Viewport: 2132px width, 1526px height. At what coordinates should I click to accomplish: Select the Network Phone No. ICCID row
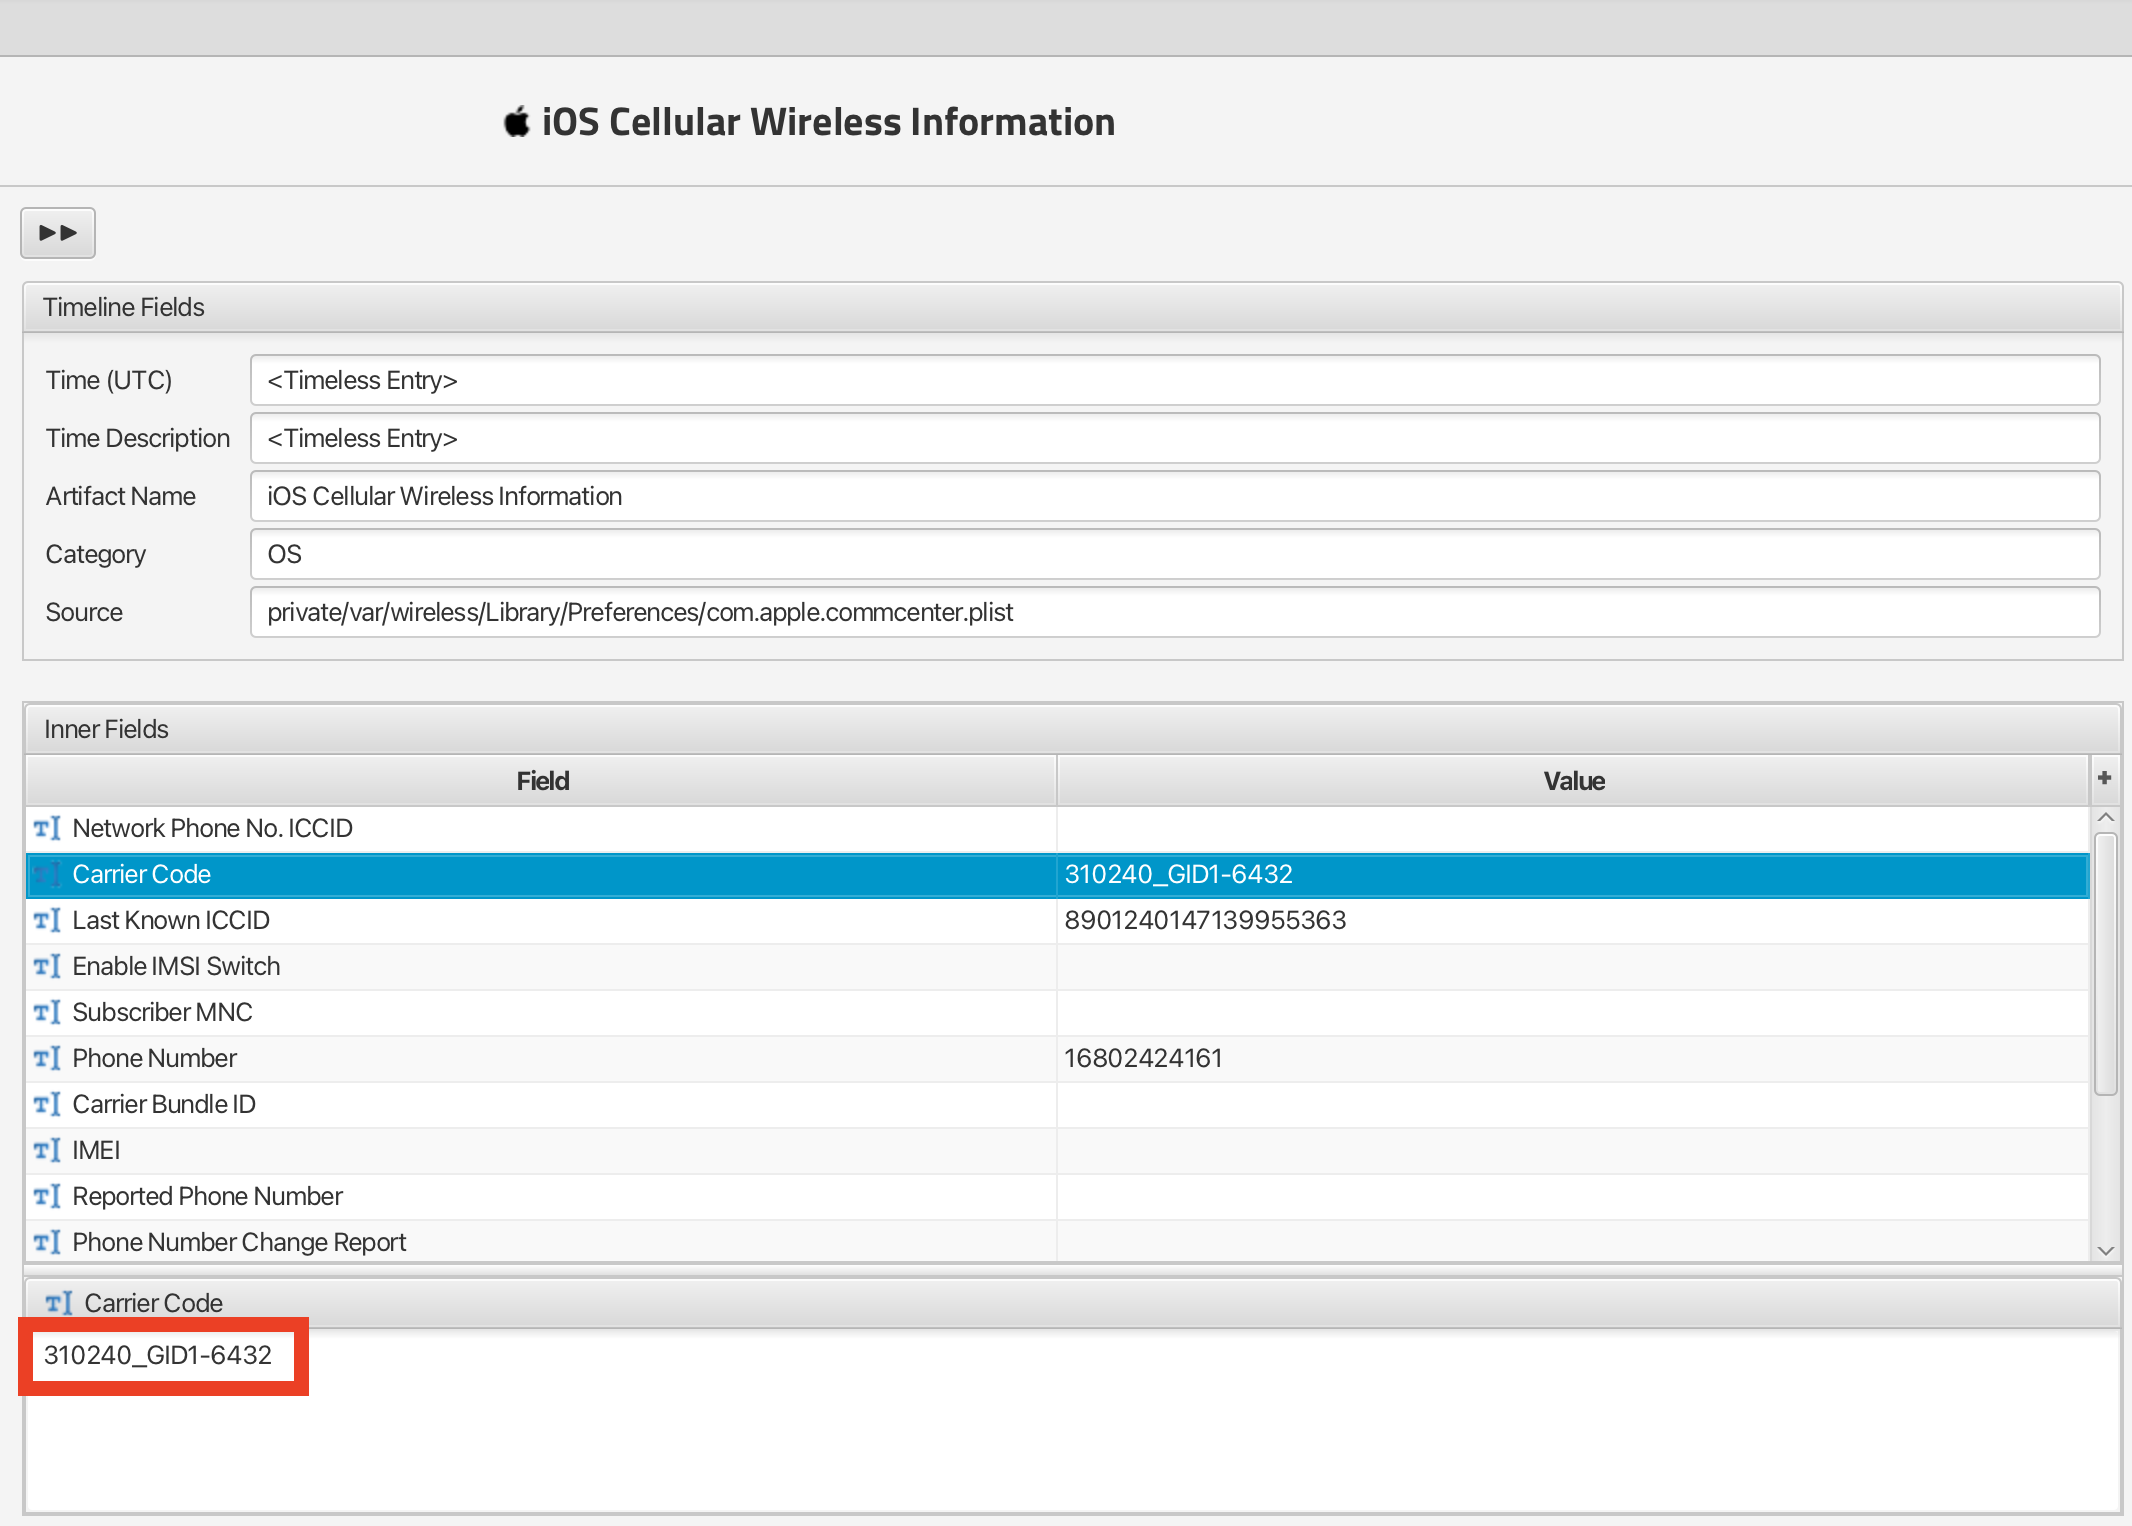(1057, 828)
